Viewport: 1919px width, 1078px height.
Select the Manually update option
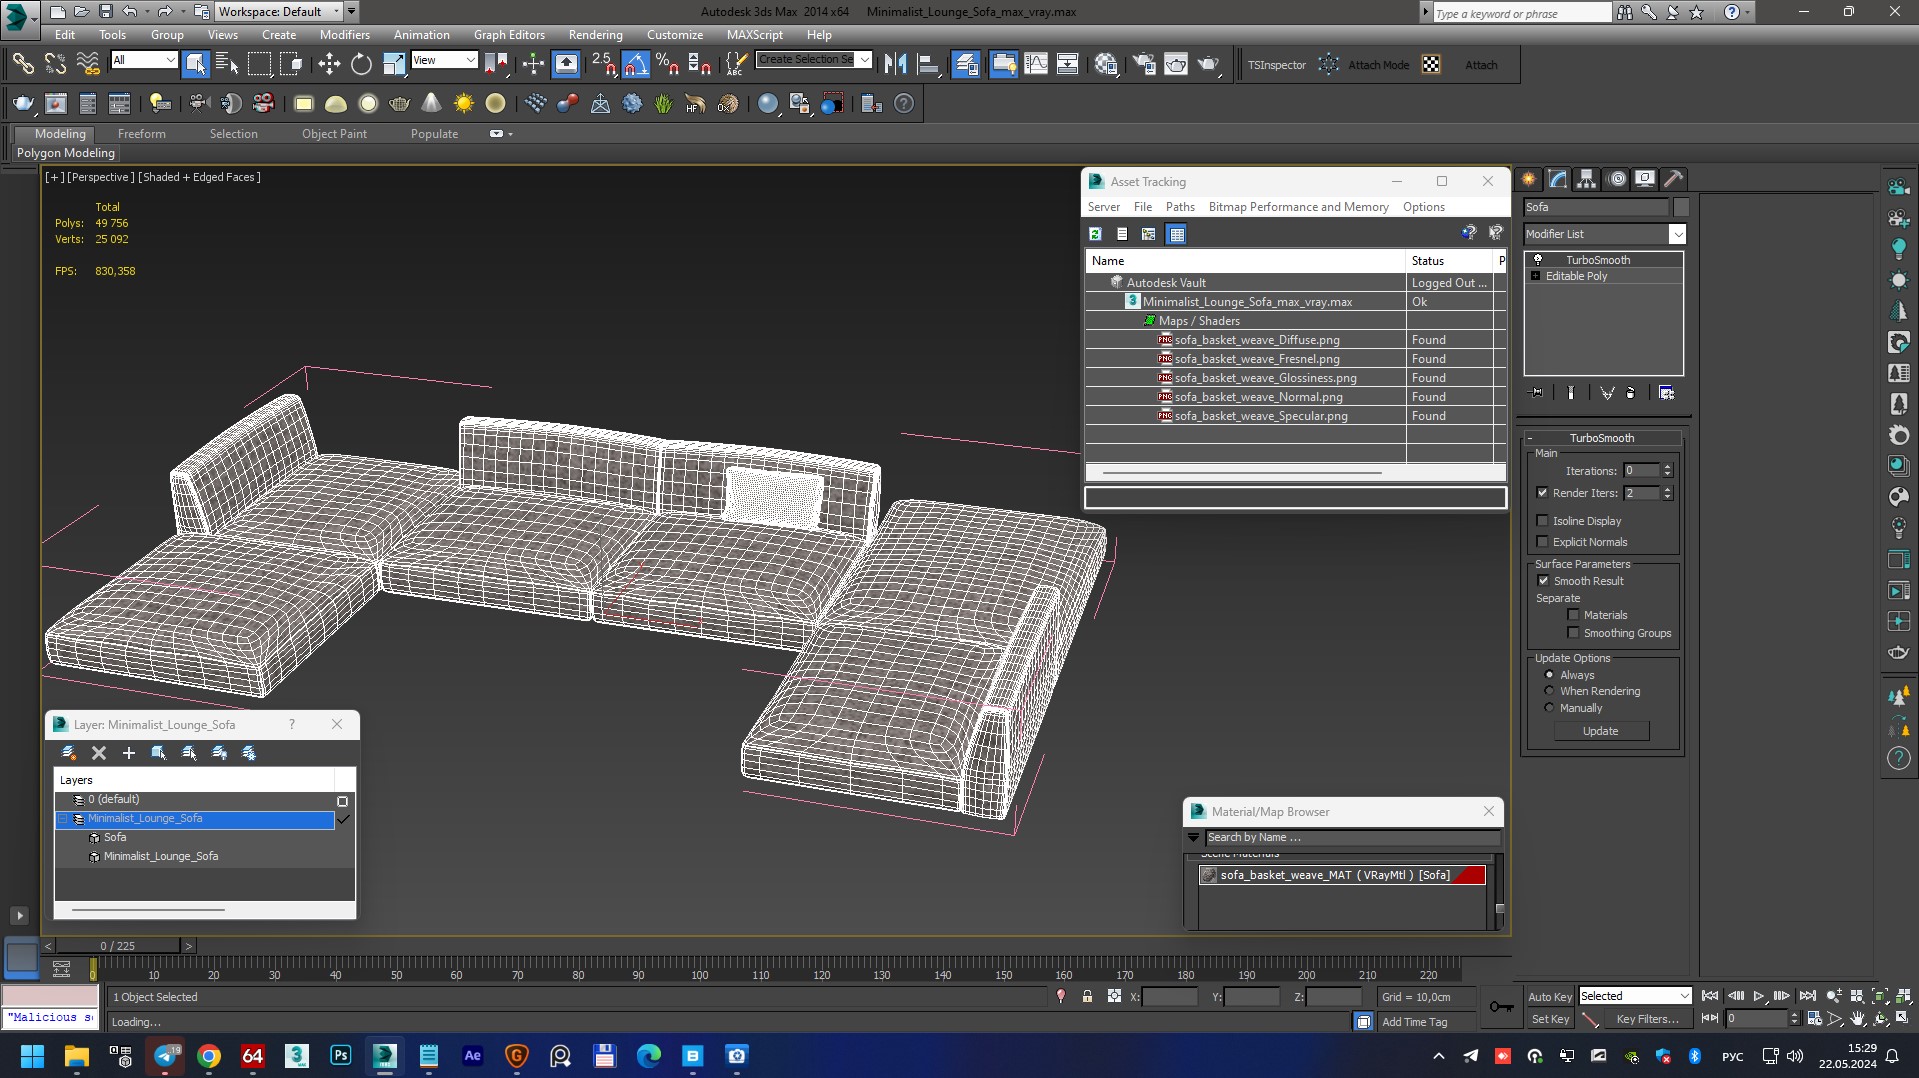coord(1549,708)
